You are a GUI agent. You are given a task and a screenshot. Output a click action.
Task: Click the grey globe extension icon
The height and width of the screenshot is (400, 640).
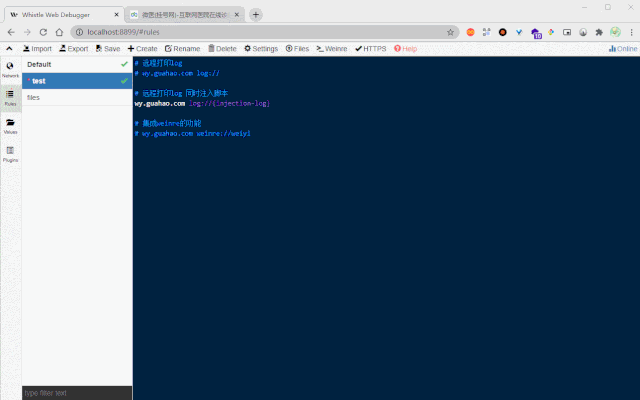(x=583, y=32)
